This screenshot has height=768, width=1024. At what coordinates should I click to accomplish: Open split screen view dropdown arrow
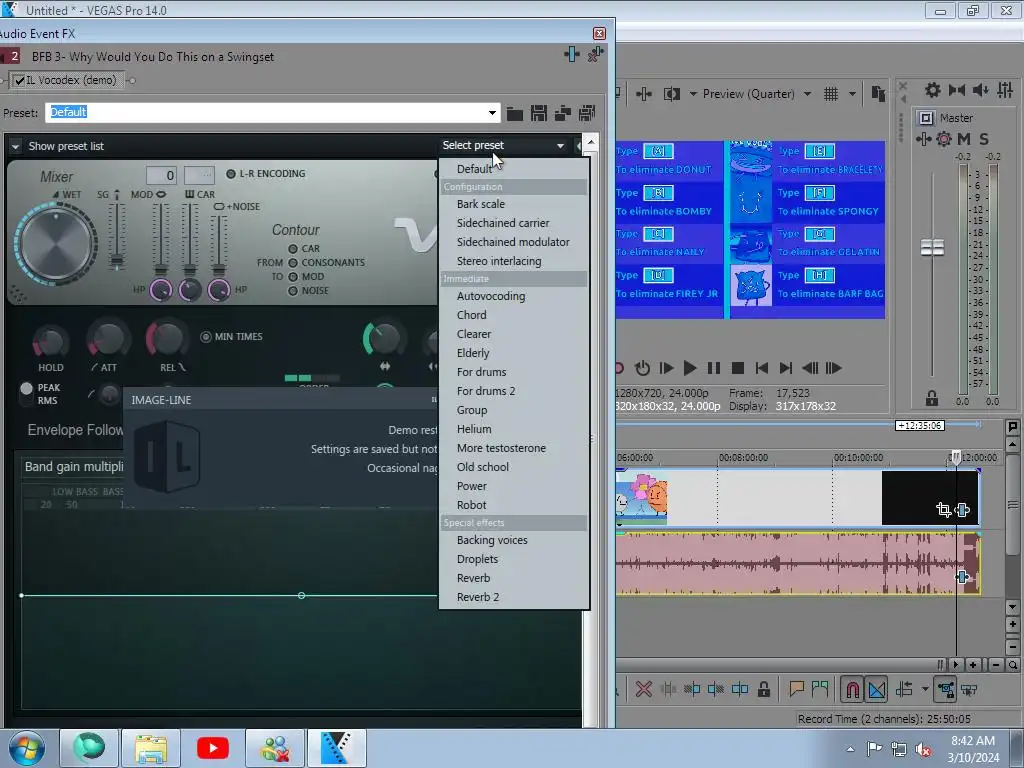693,94
